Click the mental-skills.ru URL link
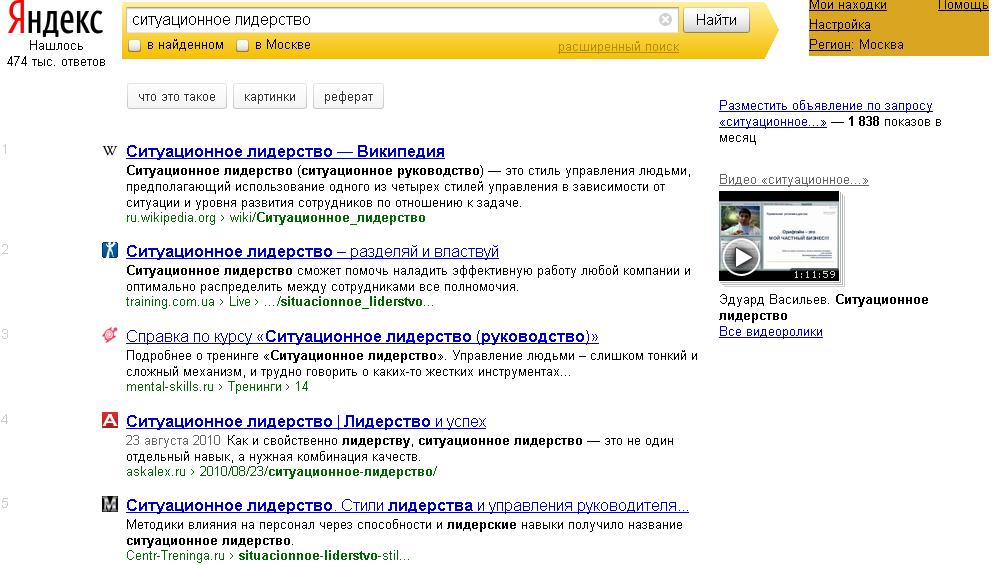 [170, 387]
